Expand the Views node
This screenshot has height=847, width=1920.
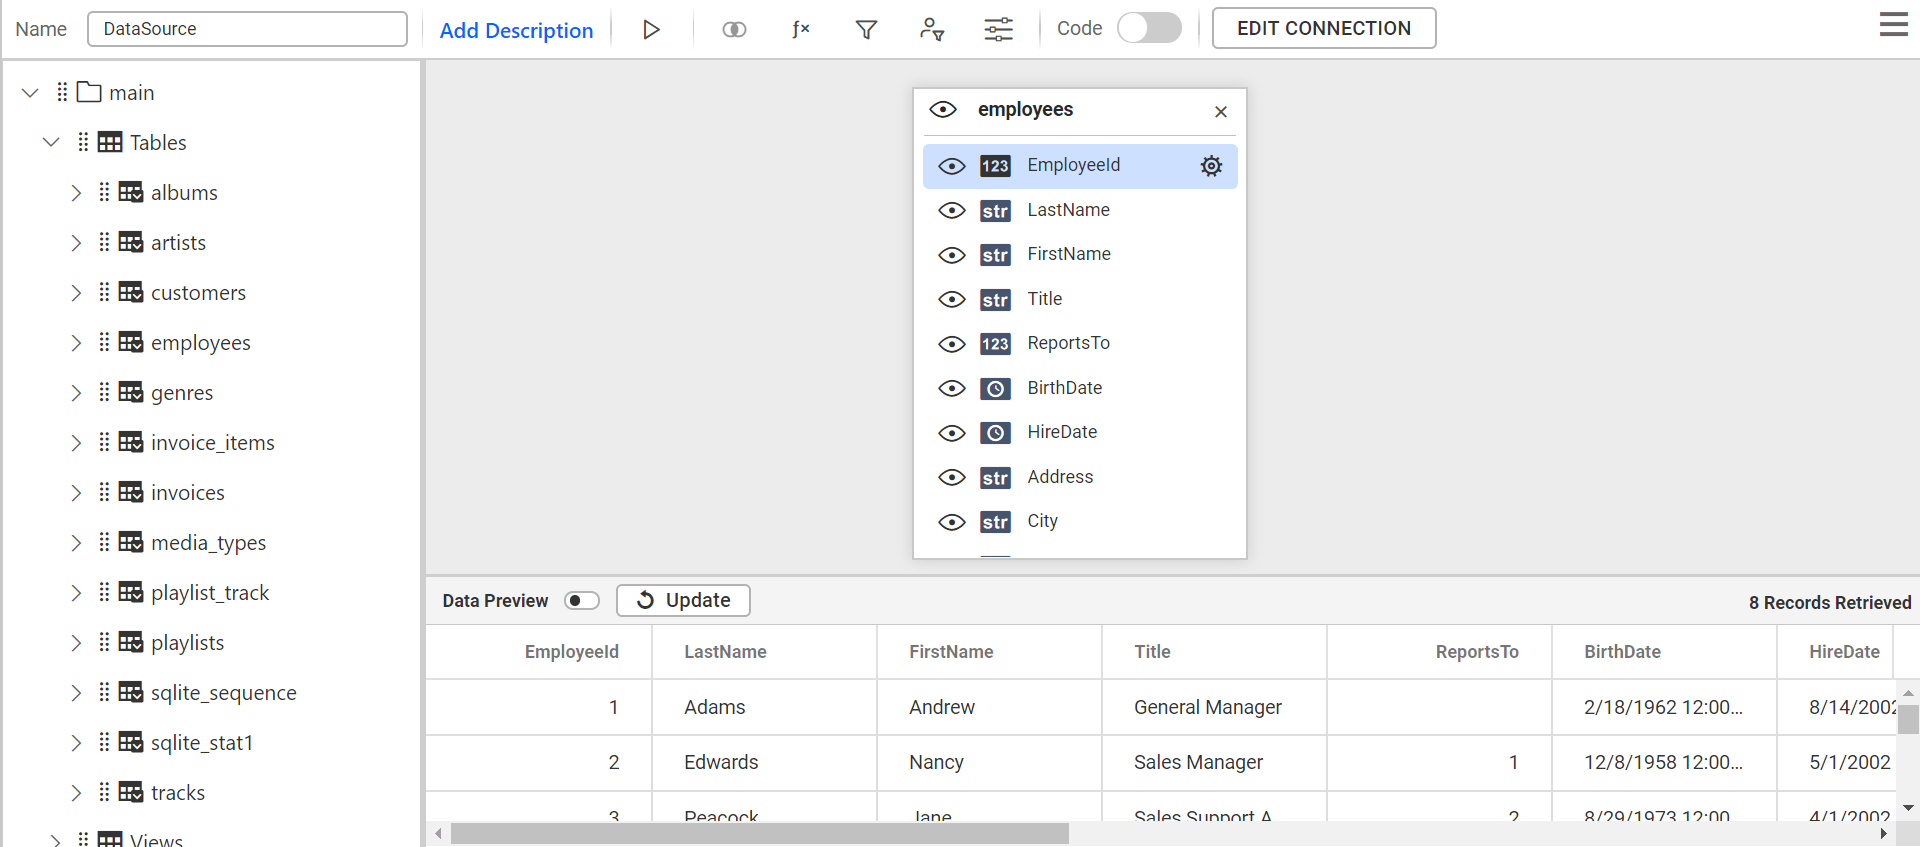coord(56,840)
